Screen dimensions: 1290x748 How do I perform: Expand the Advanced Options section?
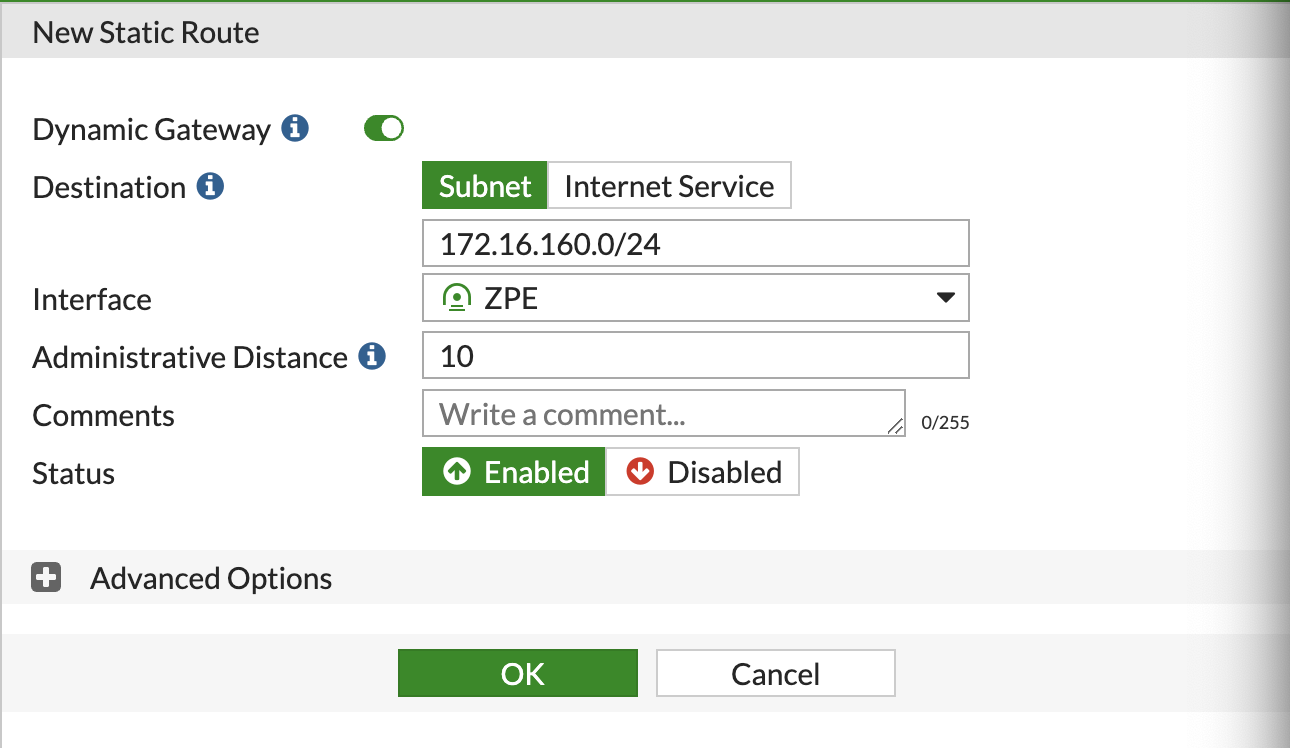(210, 578)
